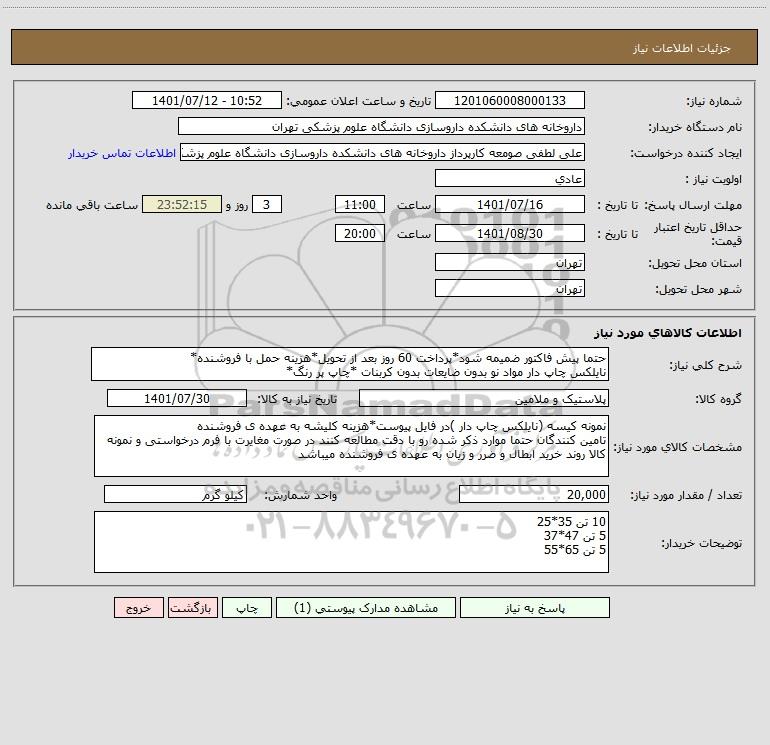770x745 pixels.
Task: Click the label گروه کالا
Action: pos(718,399)
